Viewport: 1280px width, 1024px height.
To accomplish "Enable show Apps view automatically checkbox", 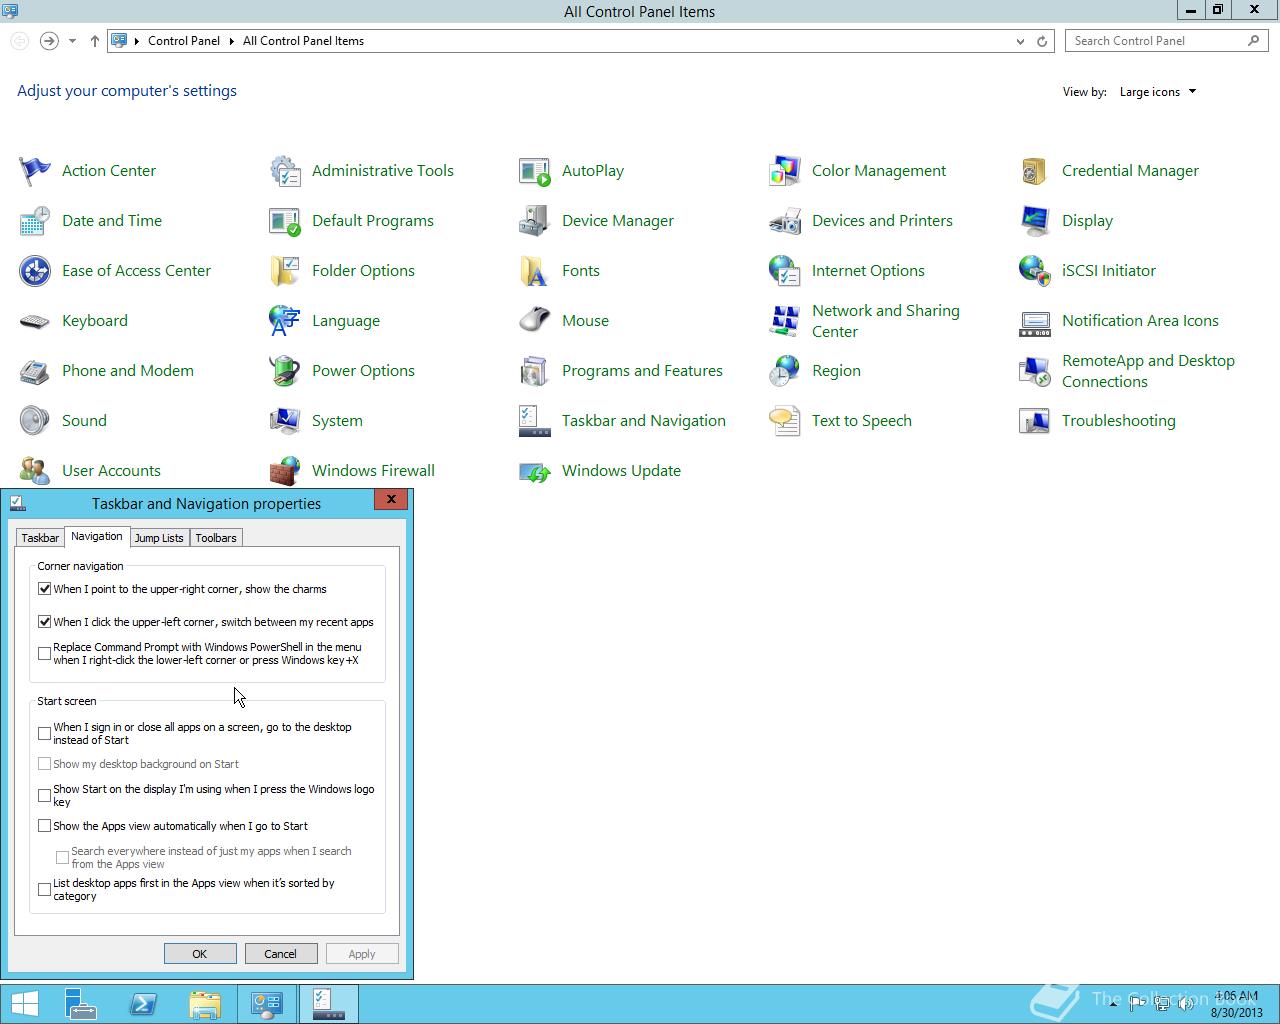I will [45, 826].
